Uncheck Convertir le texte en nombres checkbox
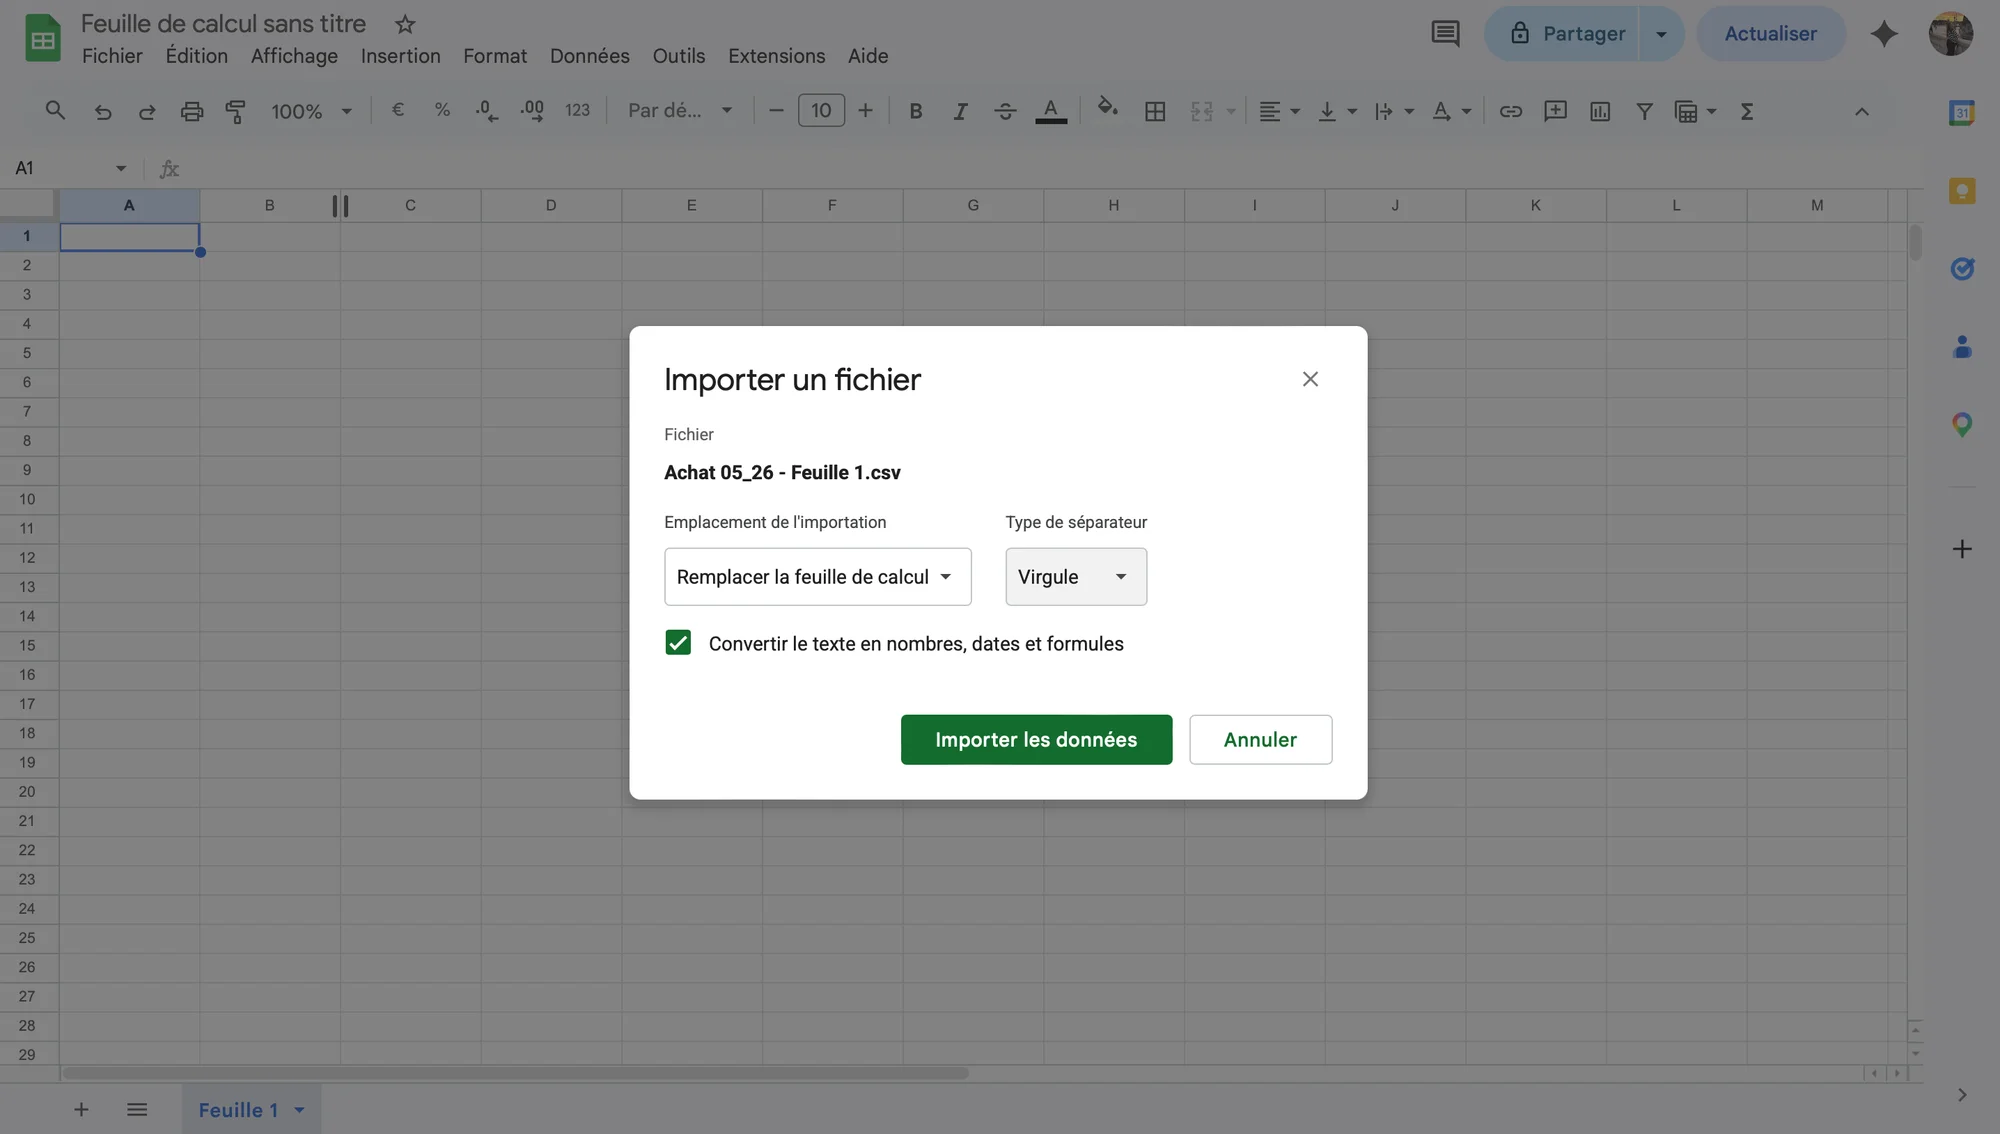The image size is (2000, 1134). 678,643
